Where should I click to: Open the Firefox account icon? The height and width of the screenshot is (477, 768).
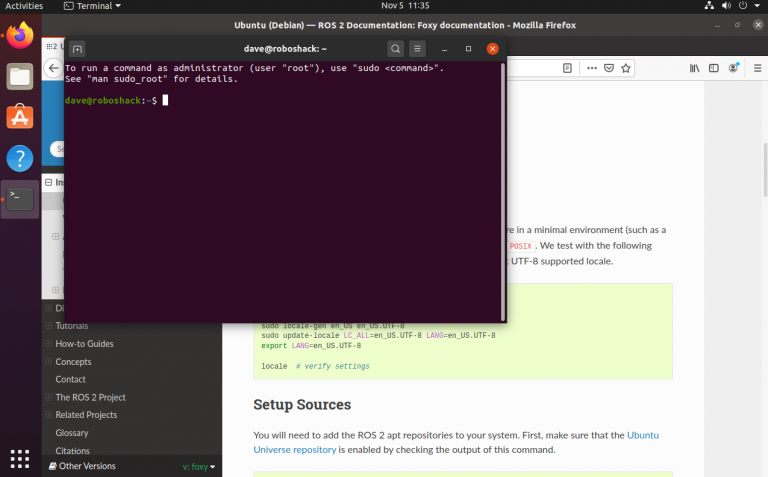pos(734,69)
